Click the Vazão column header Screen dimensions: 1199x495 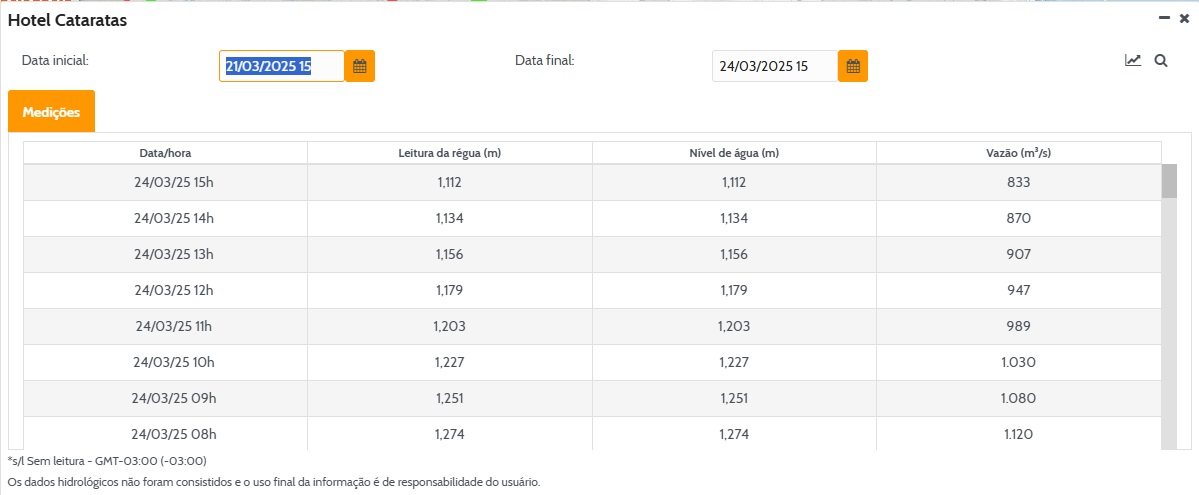point(1018,153)
